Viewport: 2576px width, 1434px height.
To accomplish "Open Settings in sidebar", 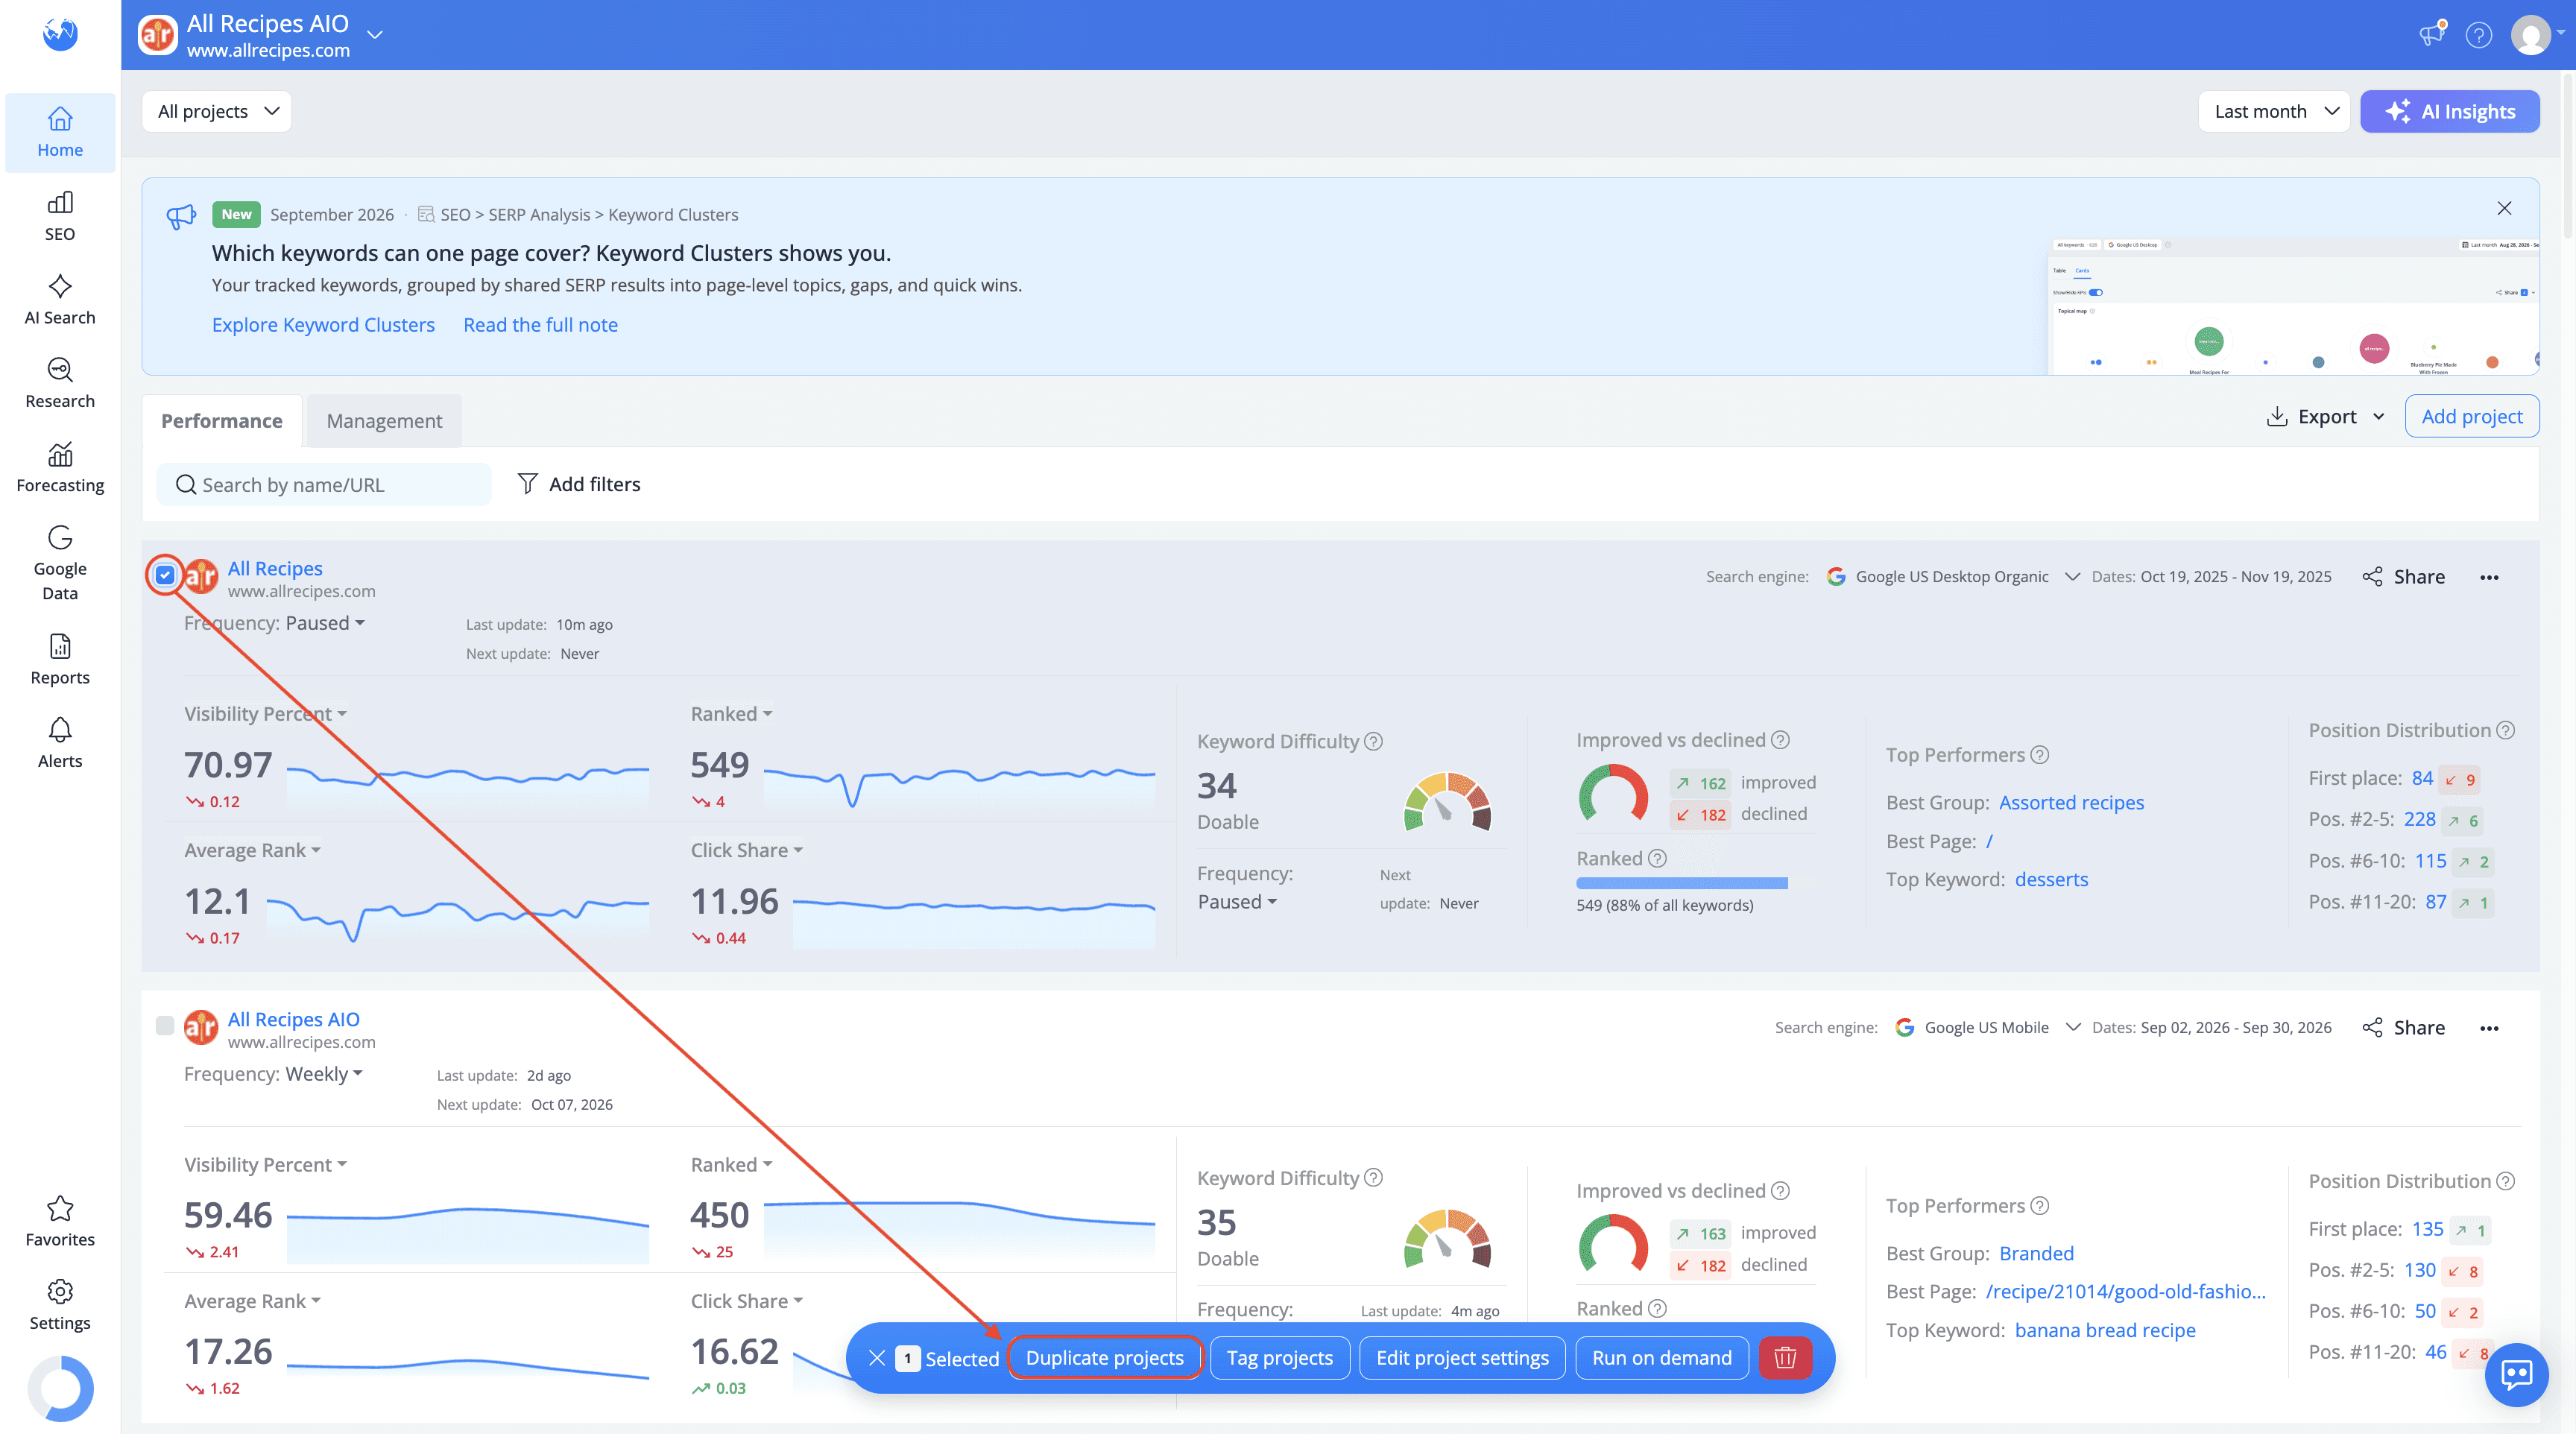I will 60,1306.
